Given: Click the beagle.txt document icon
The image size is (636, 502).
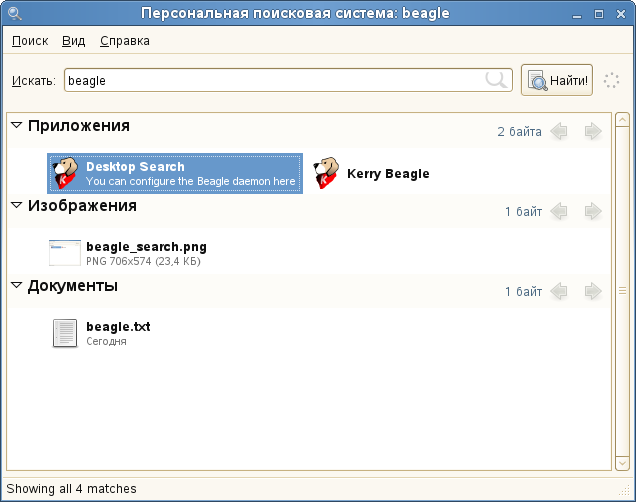Looking at the screenshot, I should pos(65,333).
